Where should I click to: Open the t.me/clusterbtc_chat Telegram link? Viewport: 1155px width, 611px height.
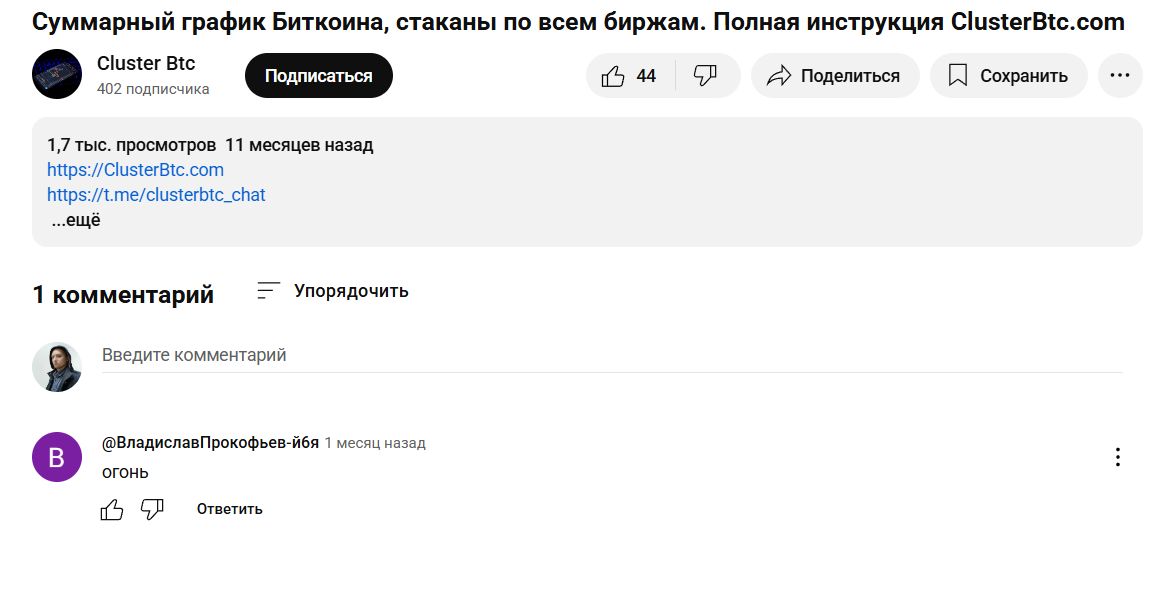pyautogui.click(x=156, y=195)
